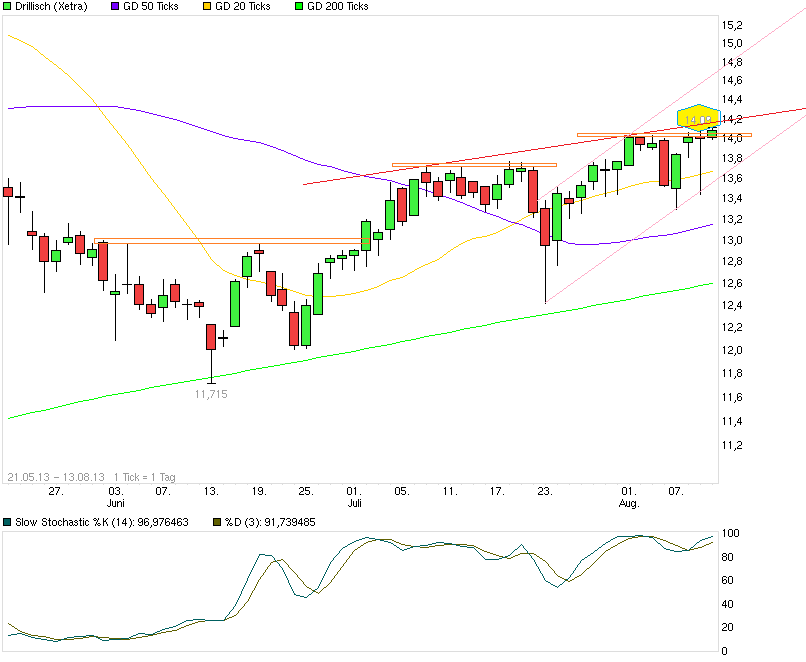
Task: Click the teal Slow Stochastic %K swatch
Action: (x=9, y=522)
